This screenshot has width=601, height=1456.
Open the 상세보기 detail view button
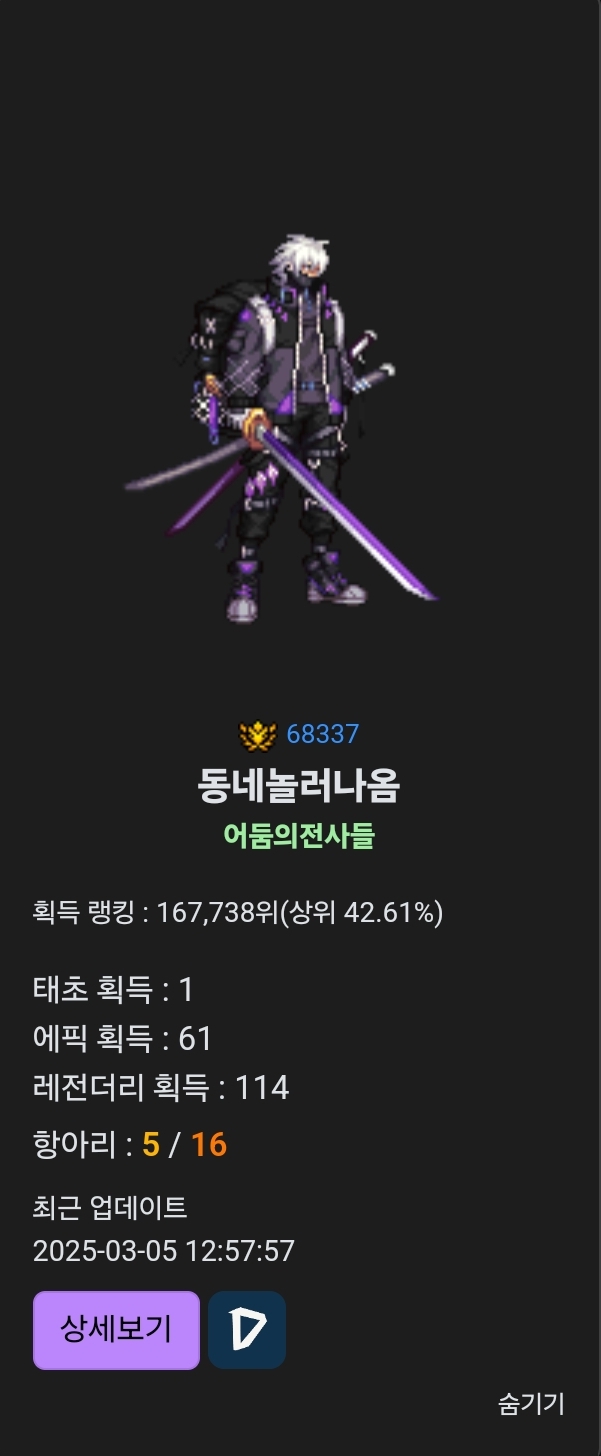tap(116, 1330)
